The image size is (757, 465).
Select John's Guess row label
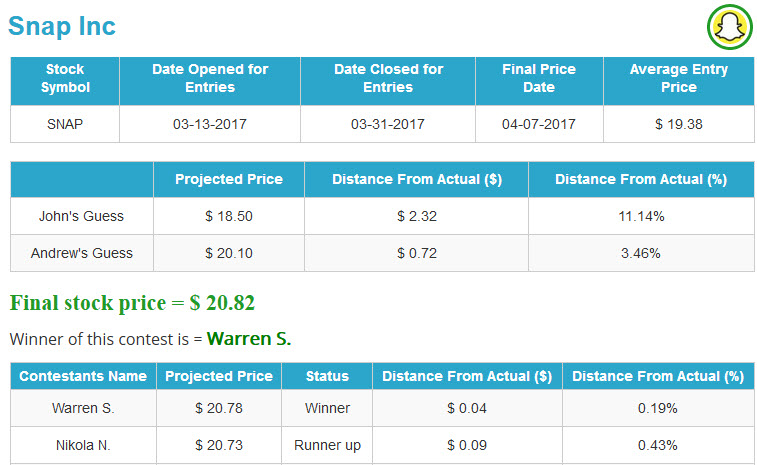point(82,216)
